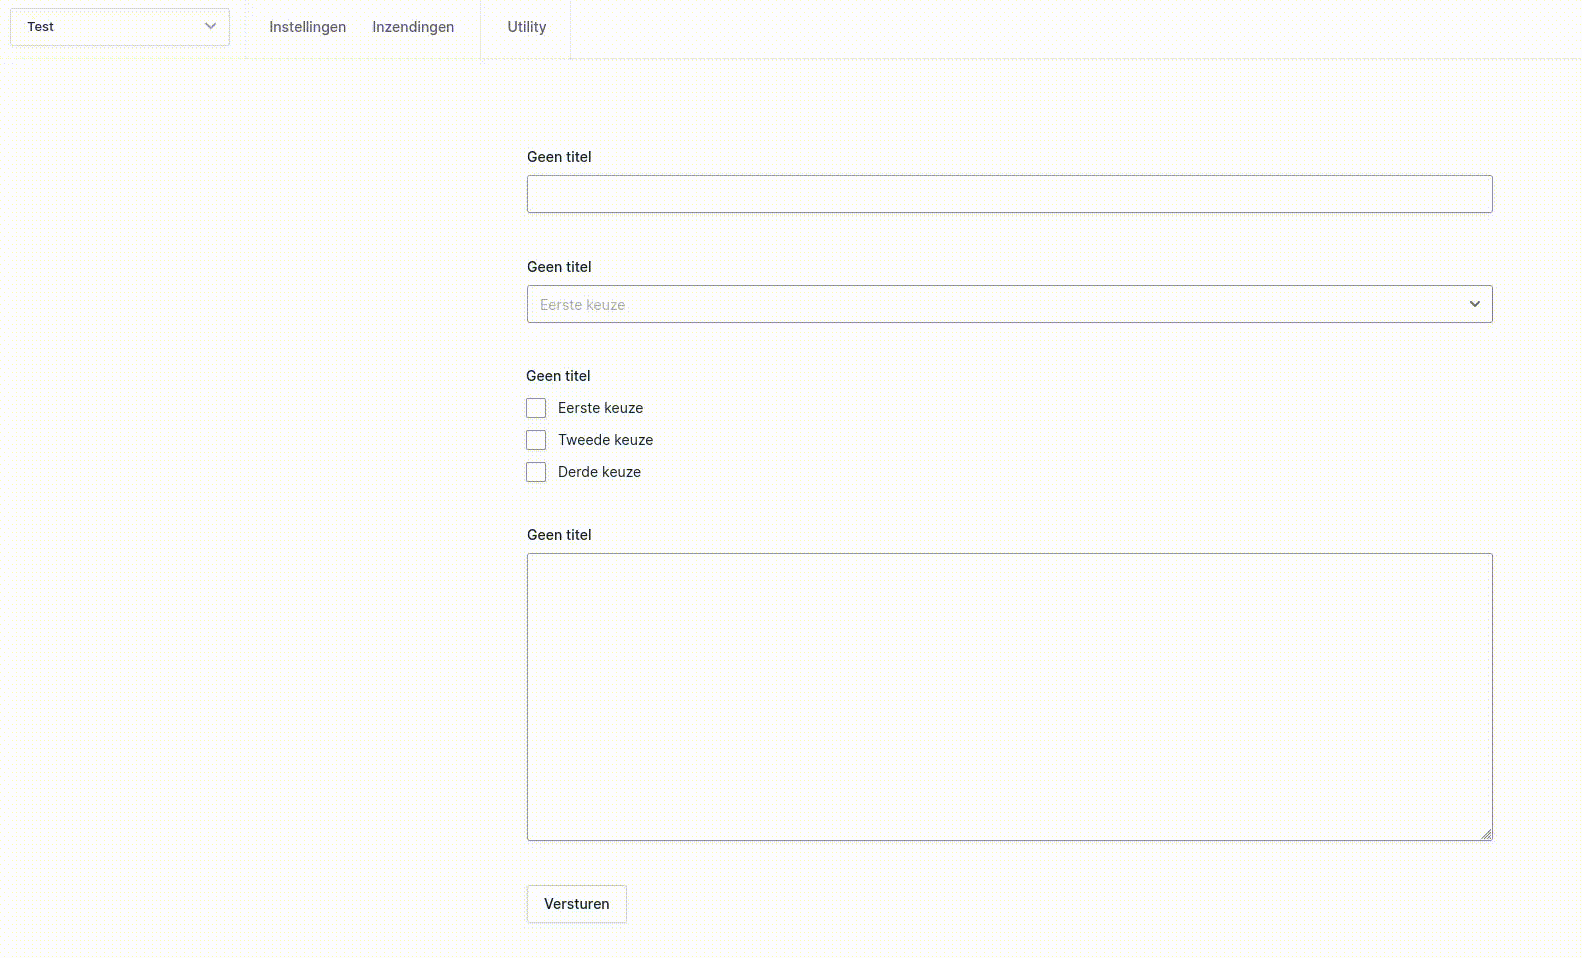Focus the first single-line text input
The height and width of the screenshot is (958, 1582).
click(x=1009, y=194)
